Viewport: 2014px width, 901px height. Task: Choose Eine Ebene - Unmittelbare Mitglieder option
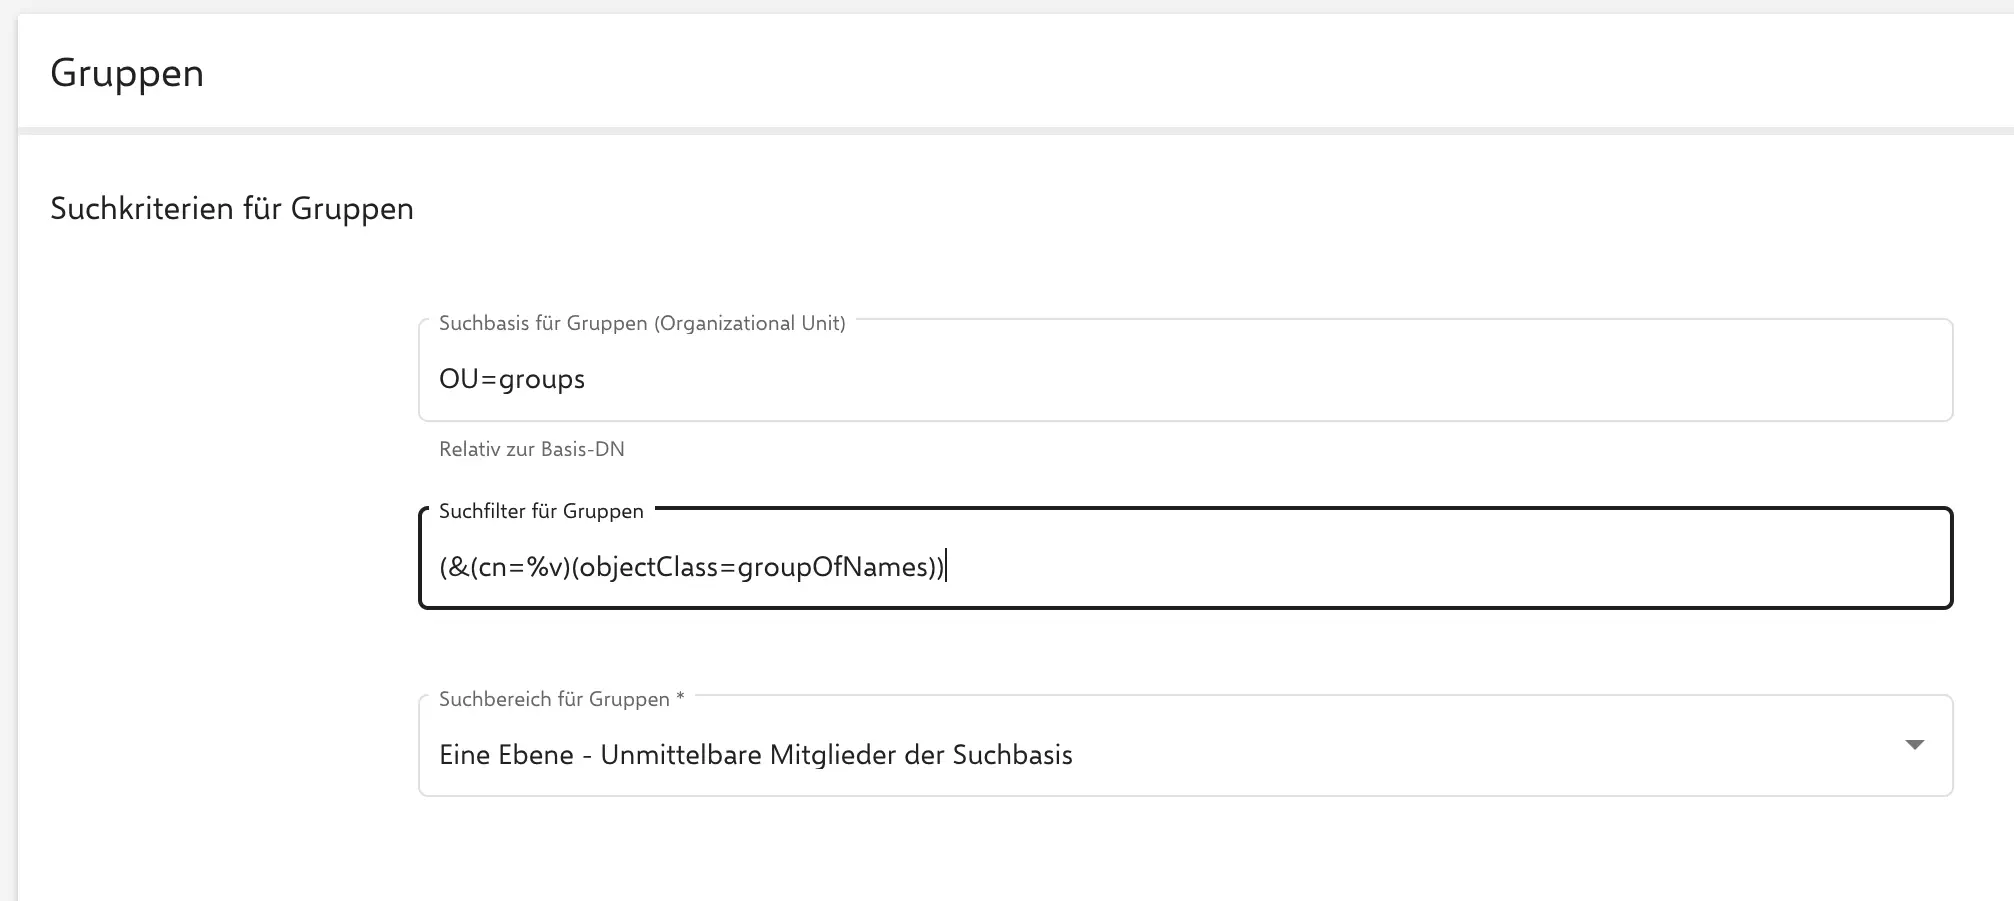tap(755, 754)
